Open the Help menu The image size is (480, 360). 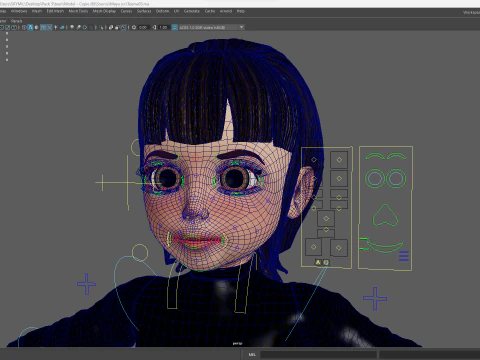(x=241, y=11)
